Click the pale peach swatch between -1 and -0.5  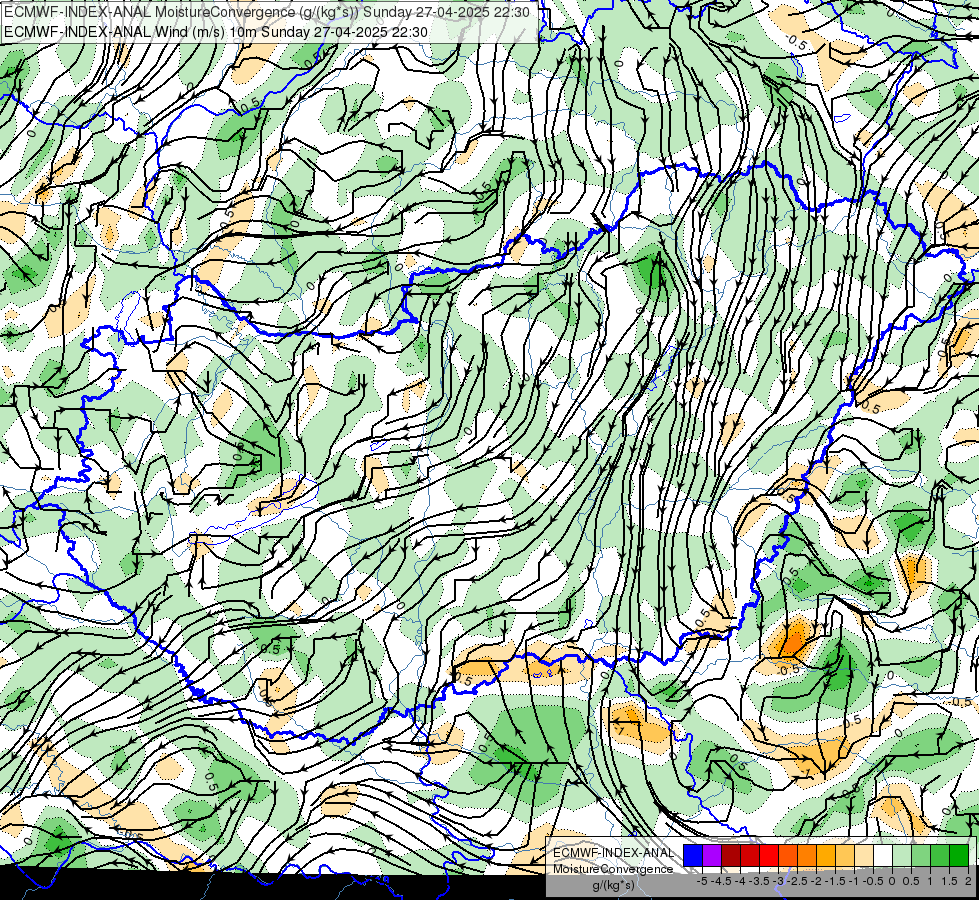[864, 855]
